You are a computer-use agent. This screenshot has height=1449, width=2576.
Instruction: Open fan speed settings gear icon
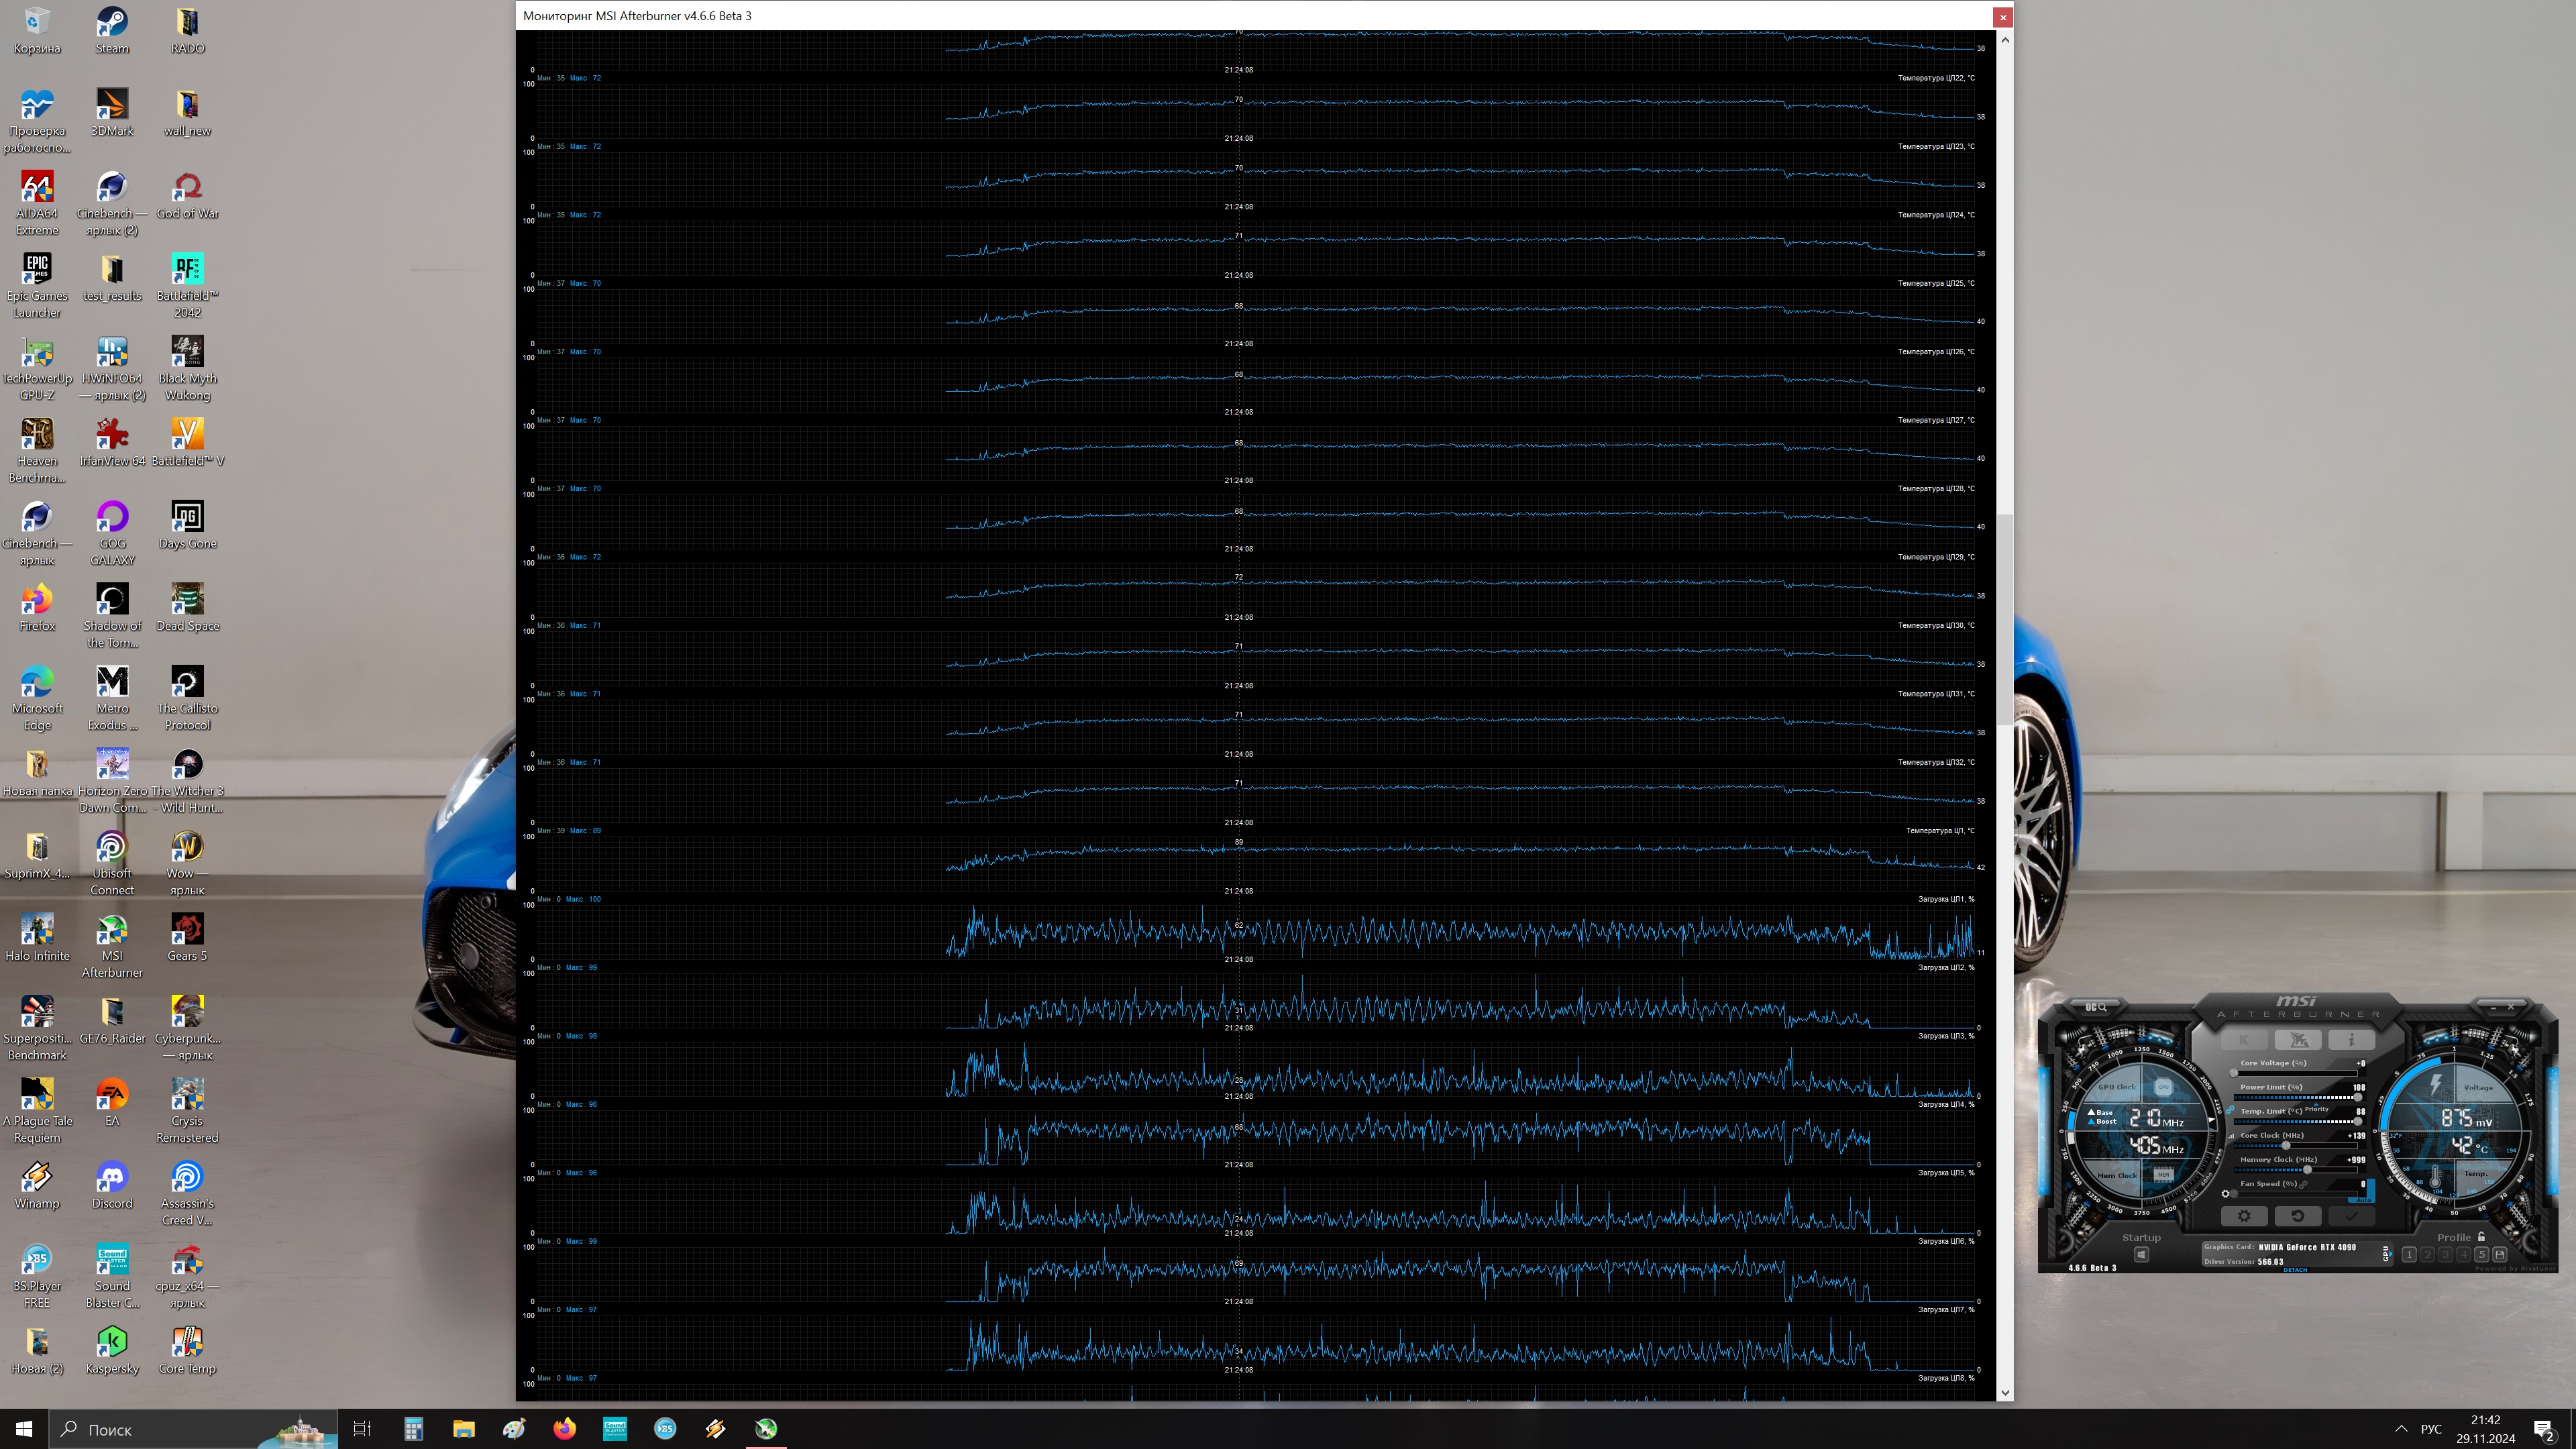2226,1194
